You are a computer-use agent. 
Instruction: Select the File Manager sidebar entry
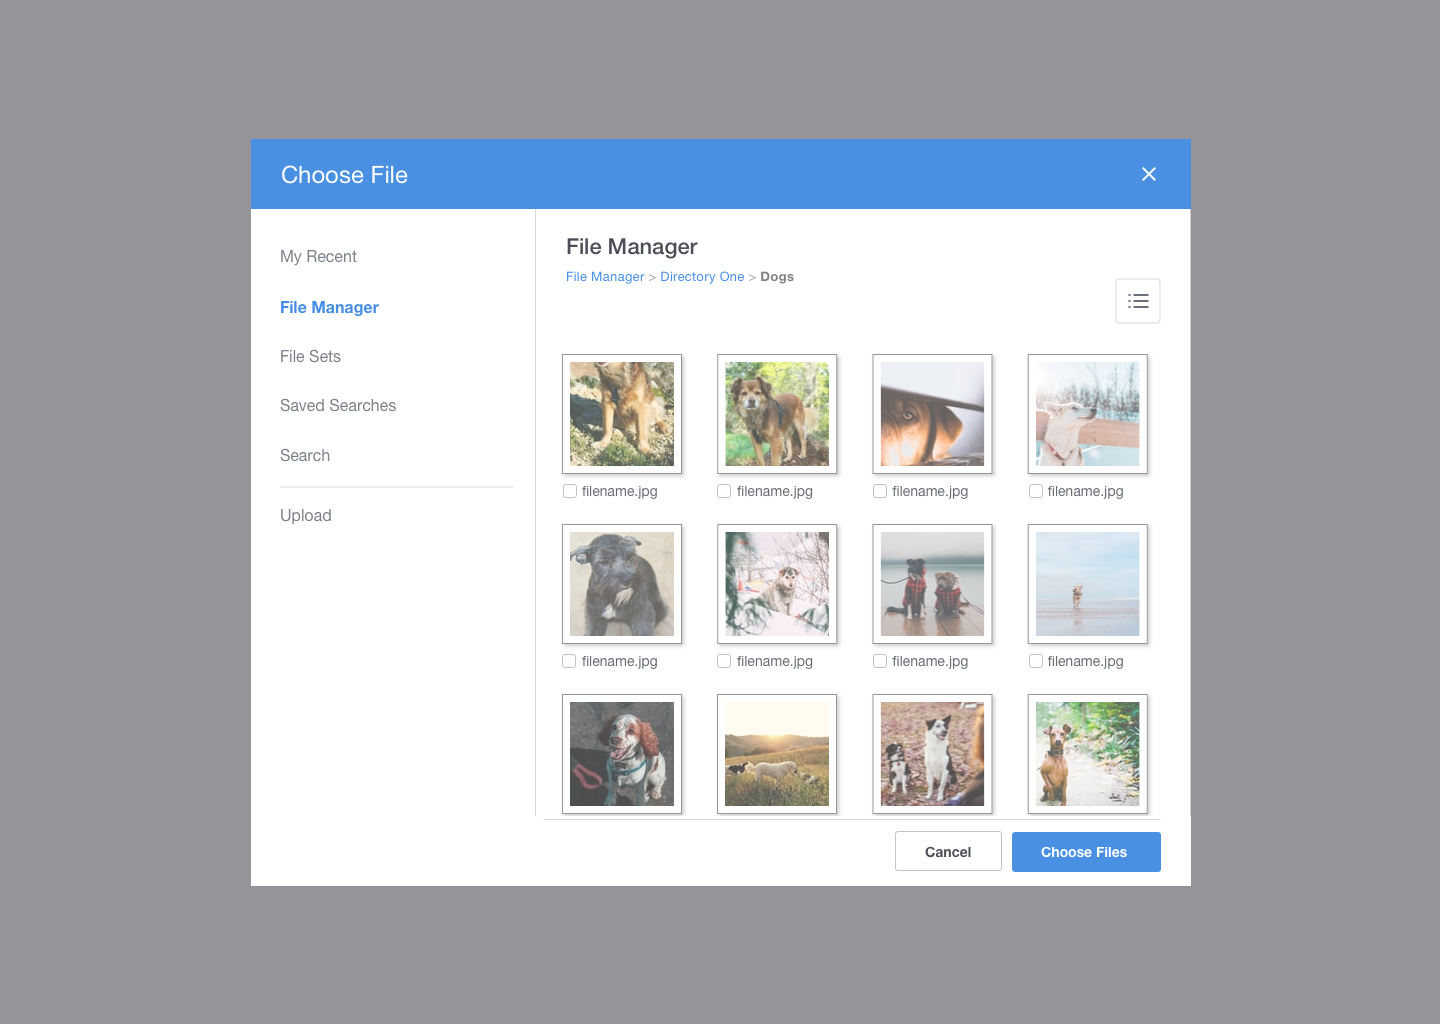click(329, 307)
